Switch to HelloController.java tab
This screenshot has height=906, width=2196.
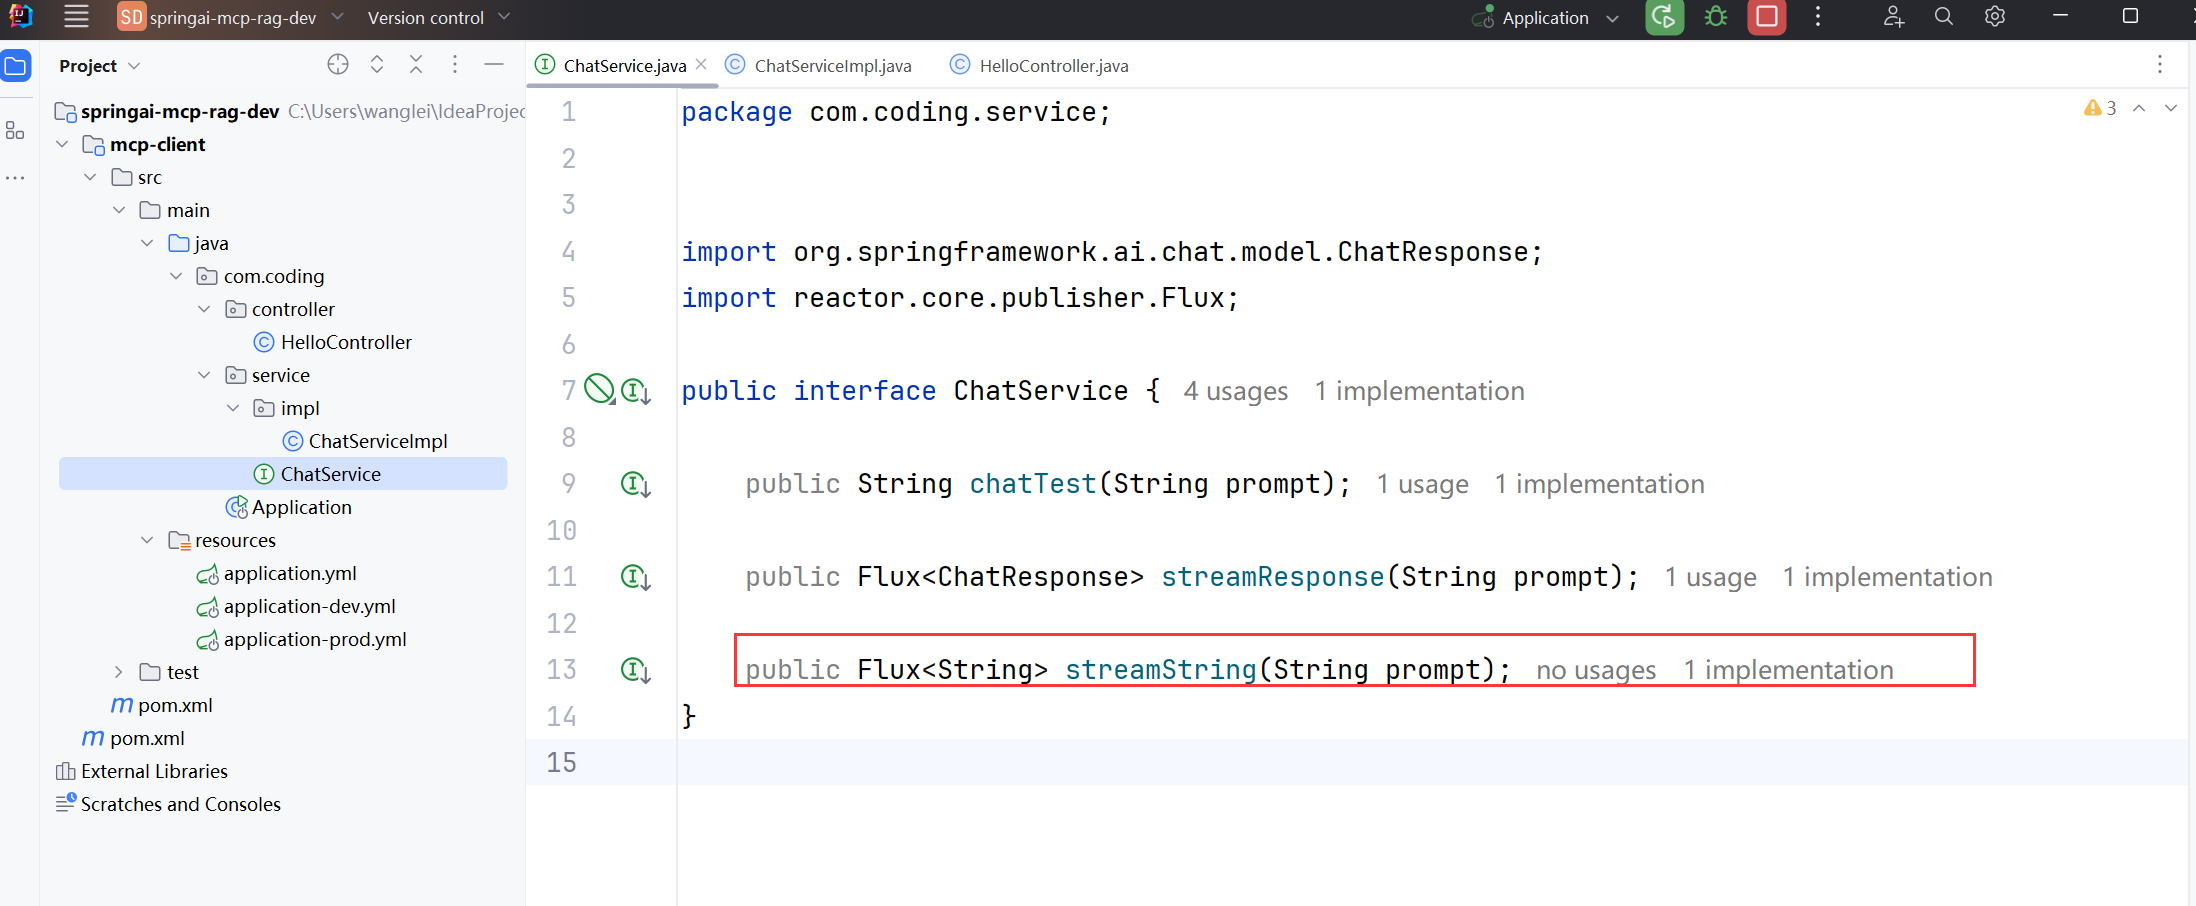click(1053, 66)
